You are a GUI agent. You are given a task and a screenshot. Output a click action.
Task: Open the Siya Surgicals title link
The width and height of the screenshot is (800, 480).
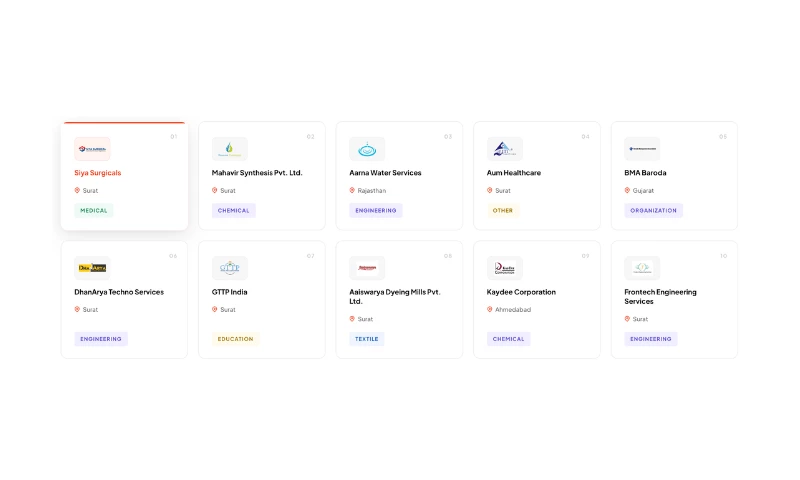98,173
